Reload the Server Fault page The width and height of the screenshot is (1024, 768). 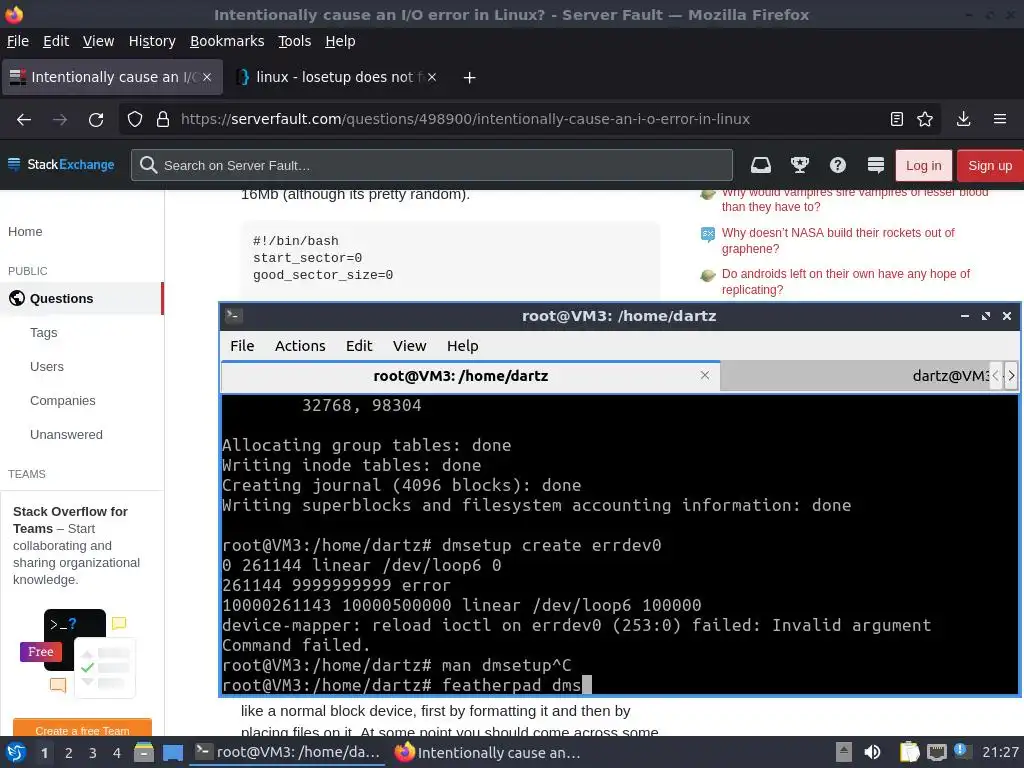(x=96, y=120)
